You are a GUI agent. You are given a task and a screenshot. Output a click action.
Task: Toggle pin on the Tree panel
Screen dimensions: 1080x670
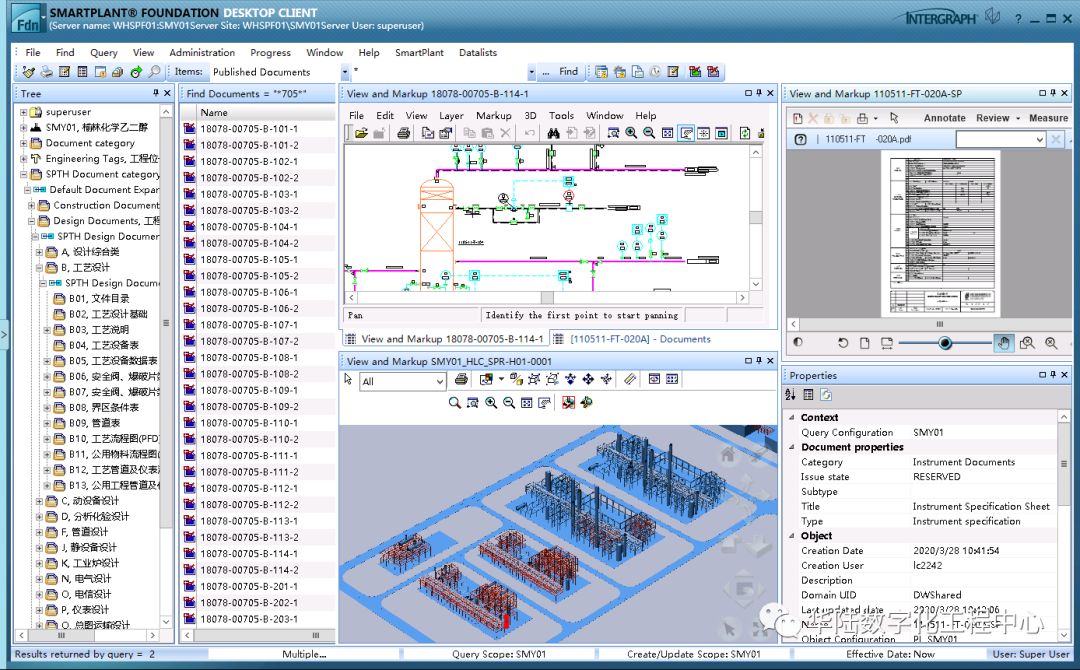[x=155, y=94]
